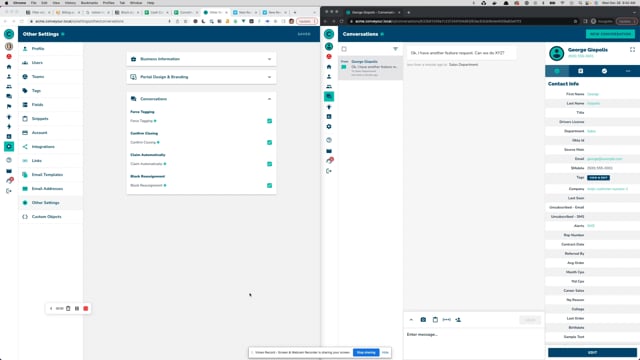Toggle the Confirm Closing checkbox
The width and height of the screenshot is (640, 360).
click(x=269, y=142)
